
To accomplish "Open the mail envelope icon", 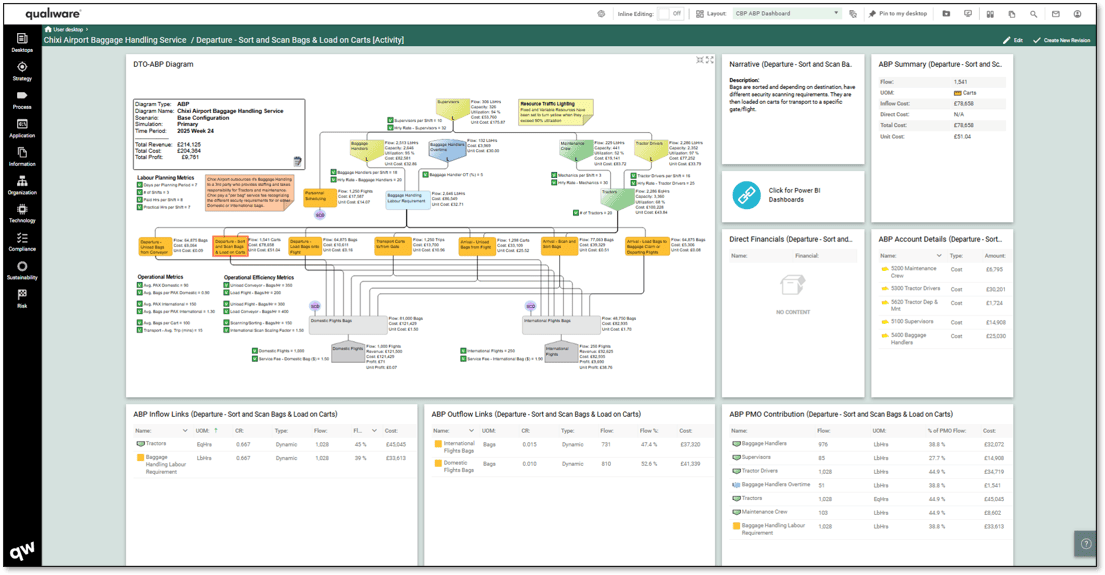I will click(x=1055, y=14).
